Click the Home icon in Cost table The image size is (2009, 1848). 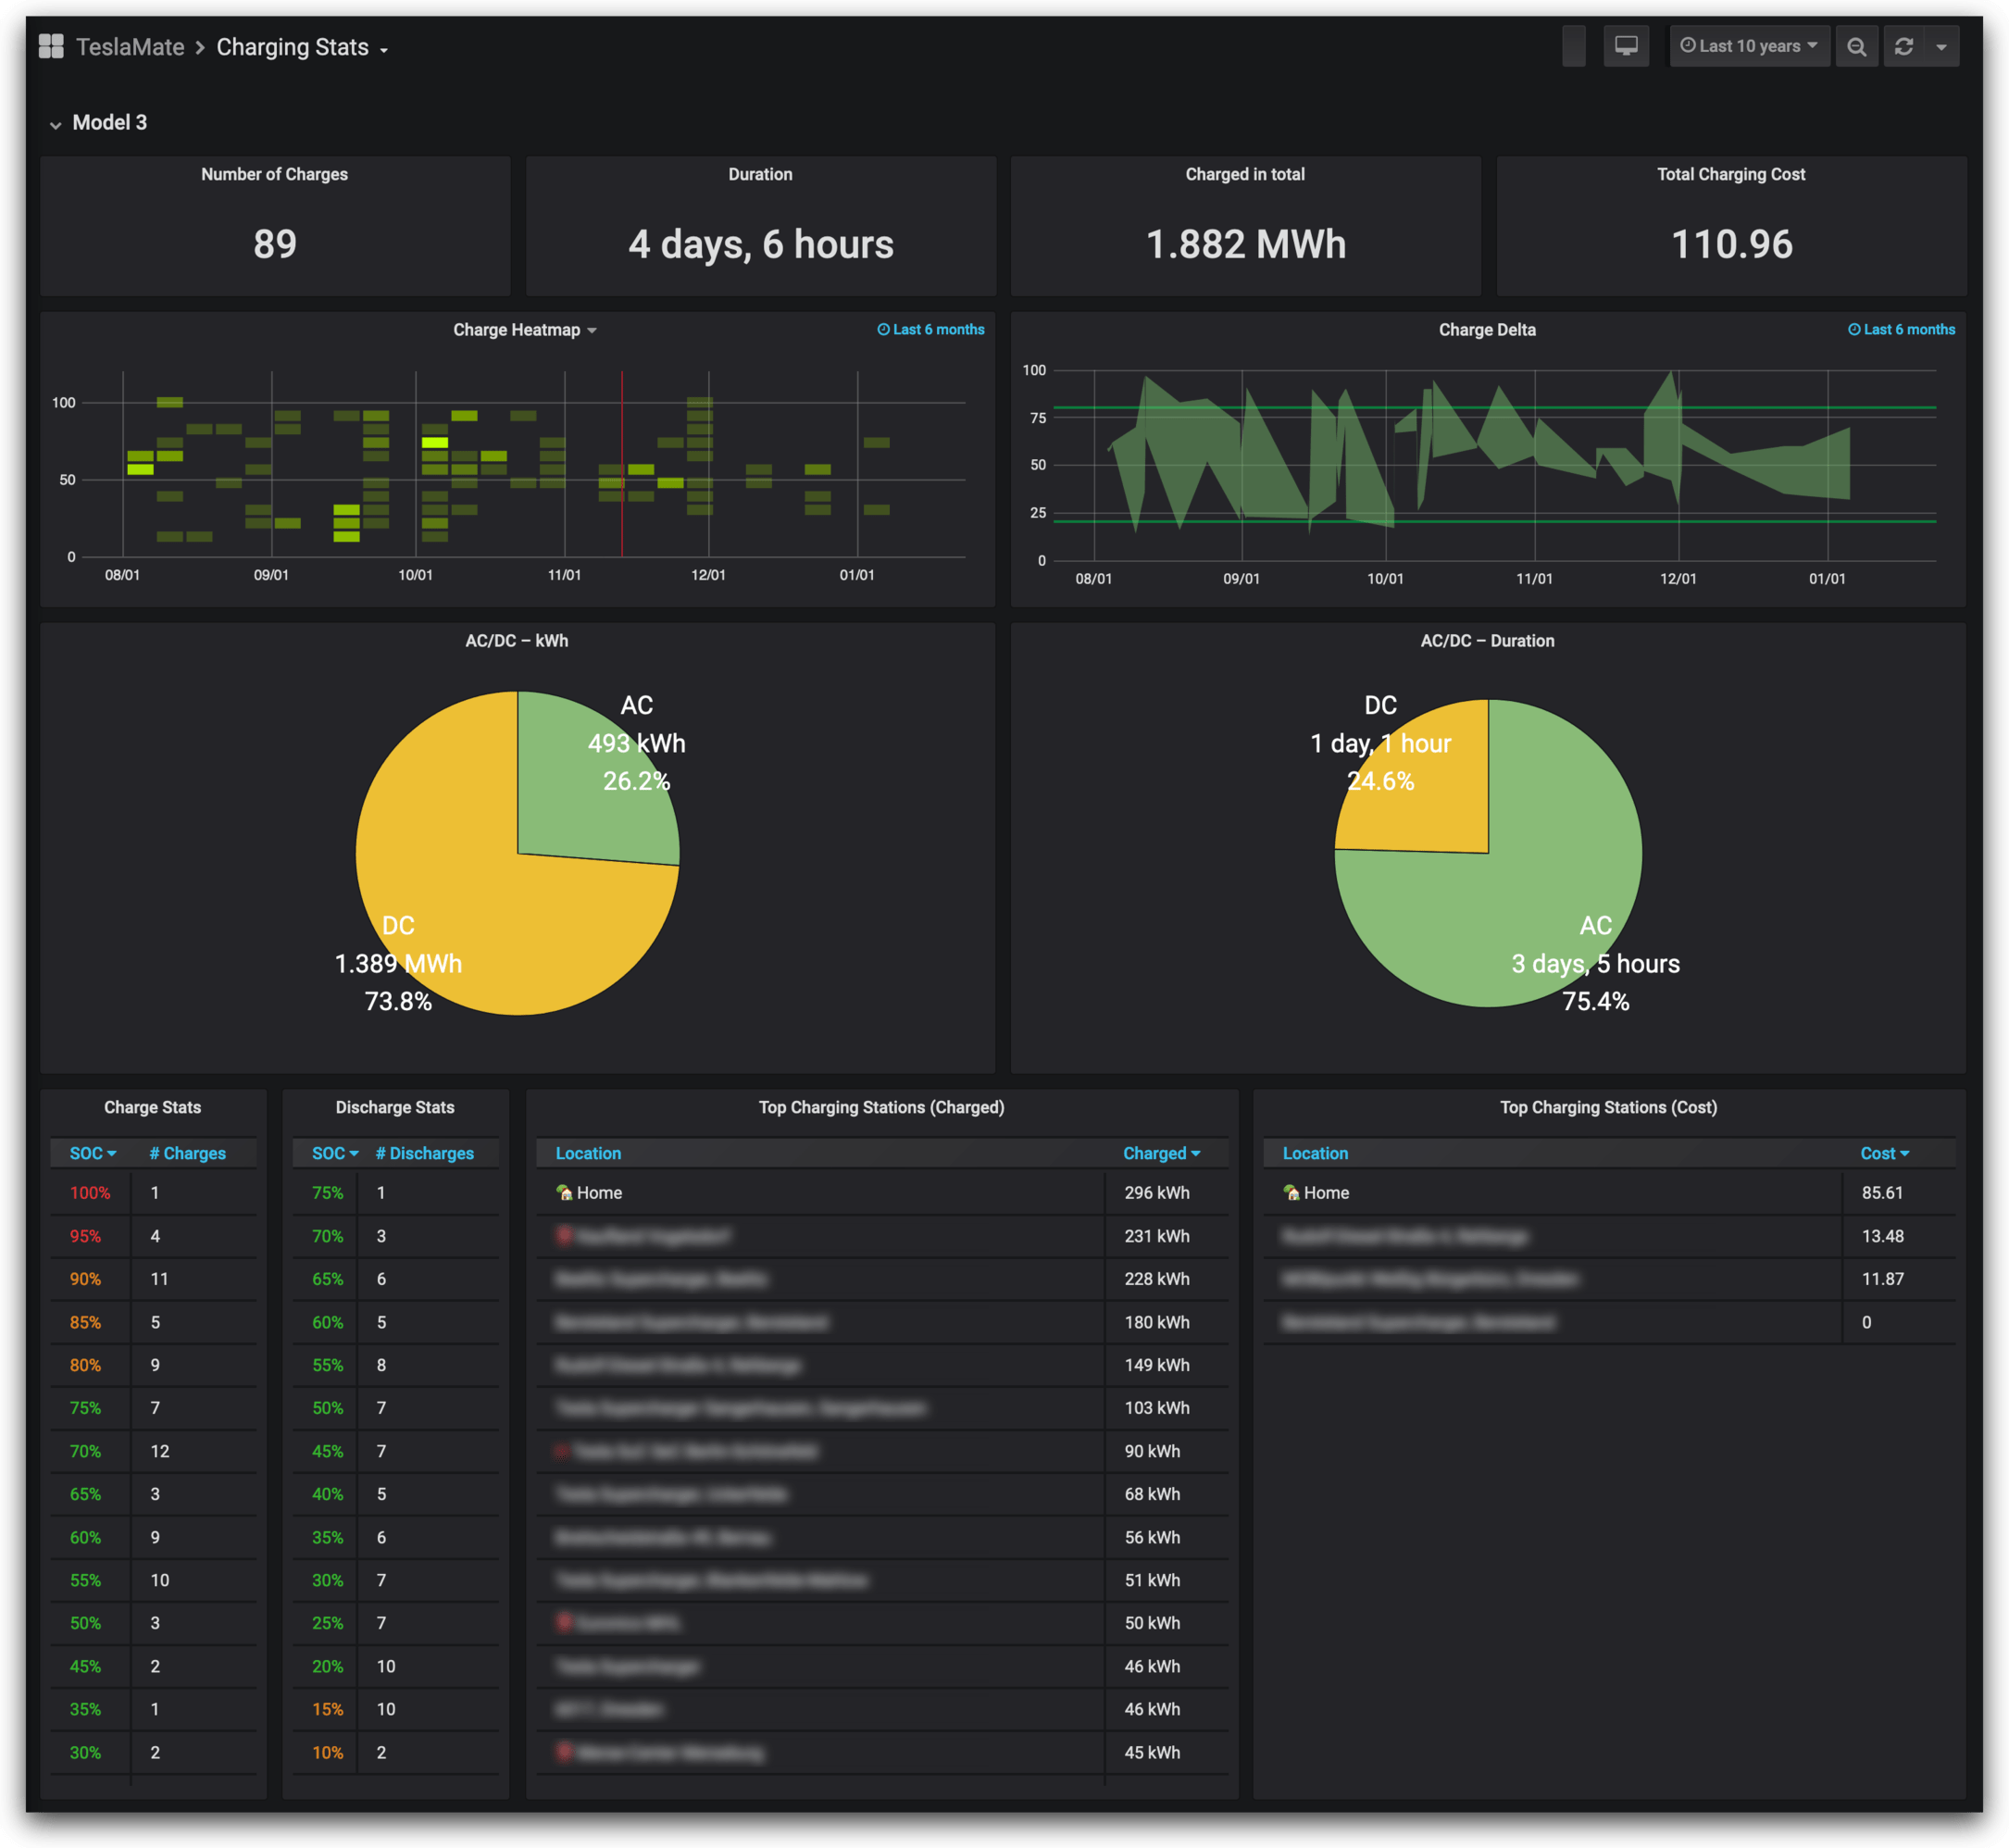(x=1291, y=1192)
